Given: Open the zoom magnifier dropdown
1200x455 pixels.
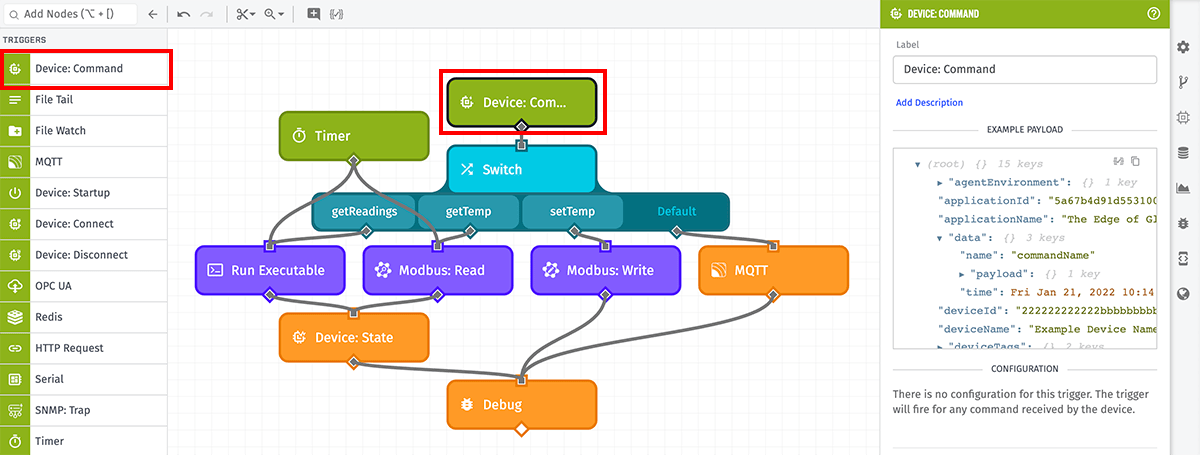Looking at the screenshot, I should click(274, 14).
